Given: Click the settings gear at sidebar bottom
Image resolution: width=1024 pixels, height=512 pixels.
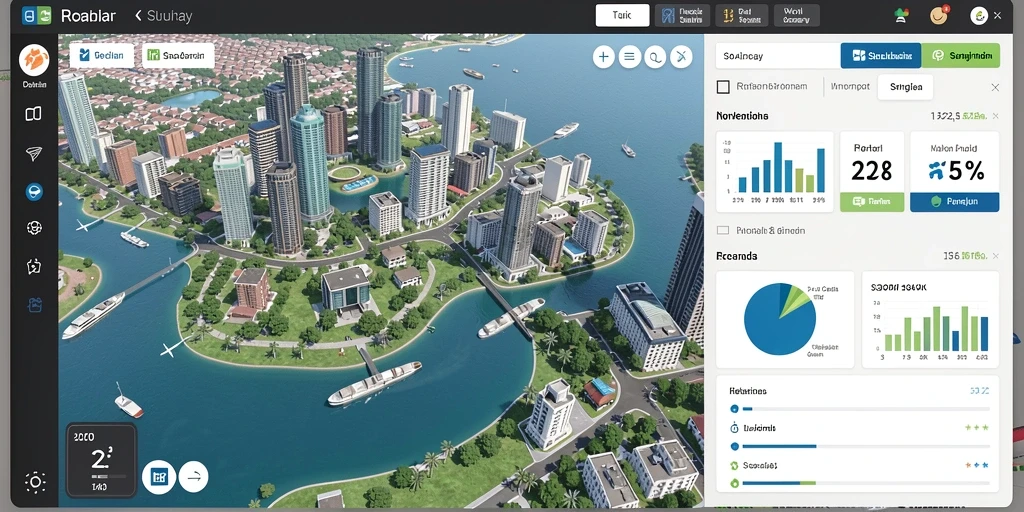Looking at the screenshot, I should pyautogui.click(x=35, y=483).
